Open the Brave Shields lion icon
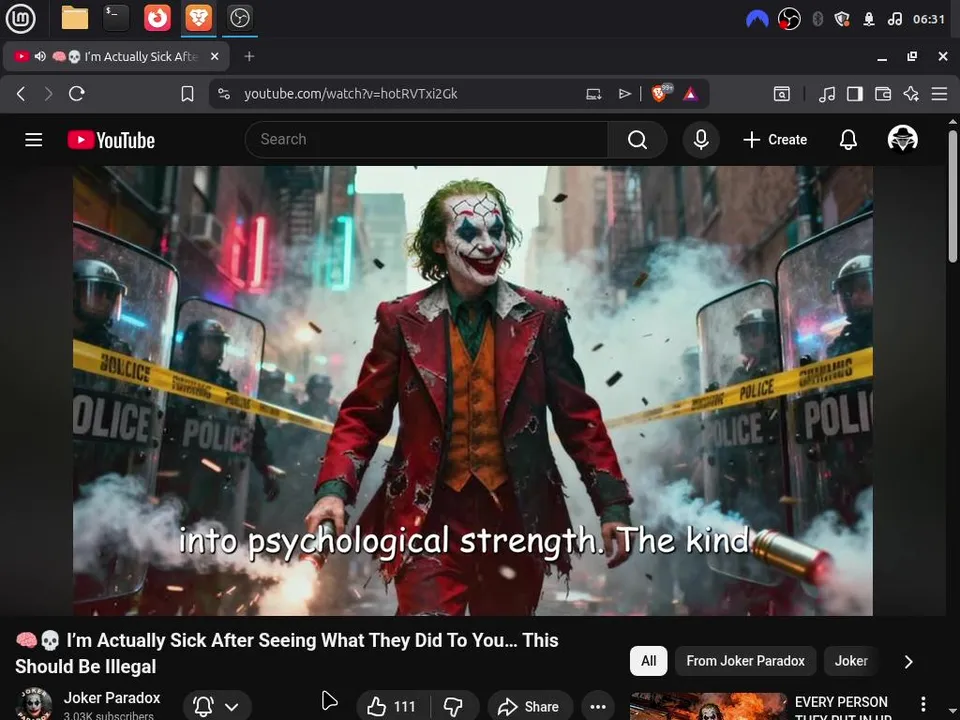This screenshot has width=960, height=720. (x=661, y=93)
